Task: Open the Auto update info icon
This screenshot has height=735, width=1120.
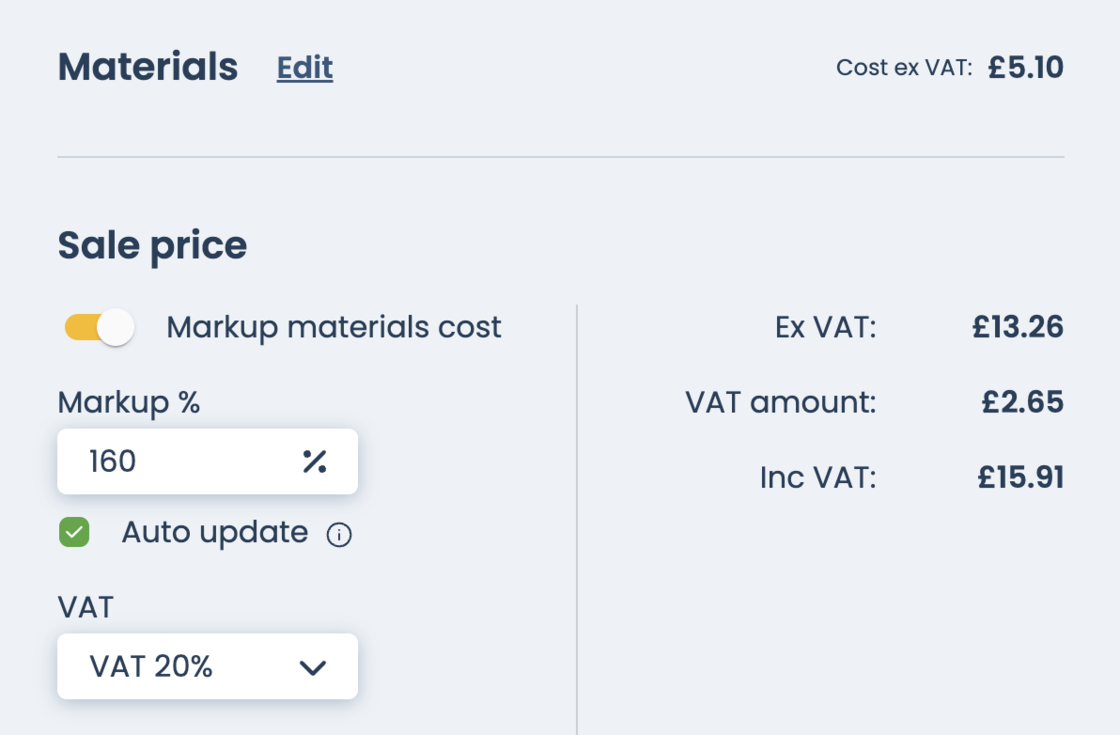Action: tap(339, 535)
